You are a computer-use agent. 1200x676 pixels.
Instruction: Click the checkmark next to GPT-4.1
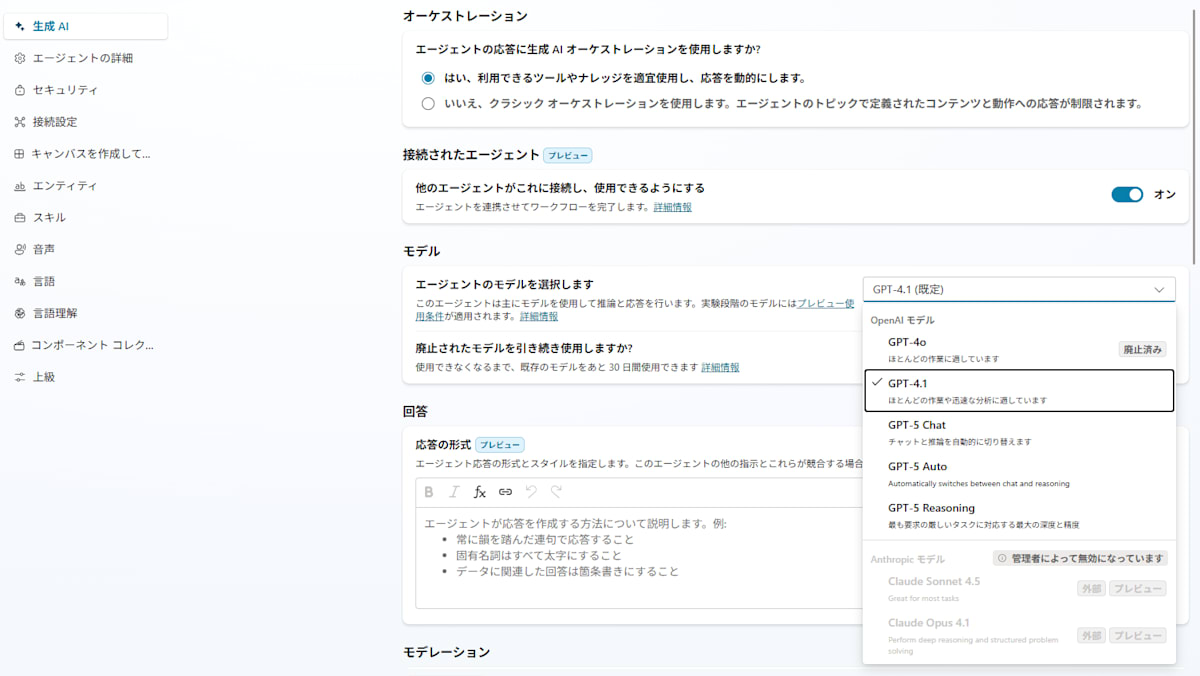point(877,383)
